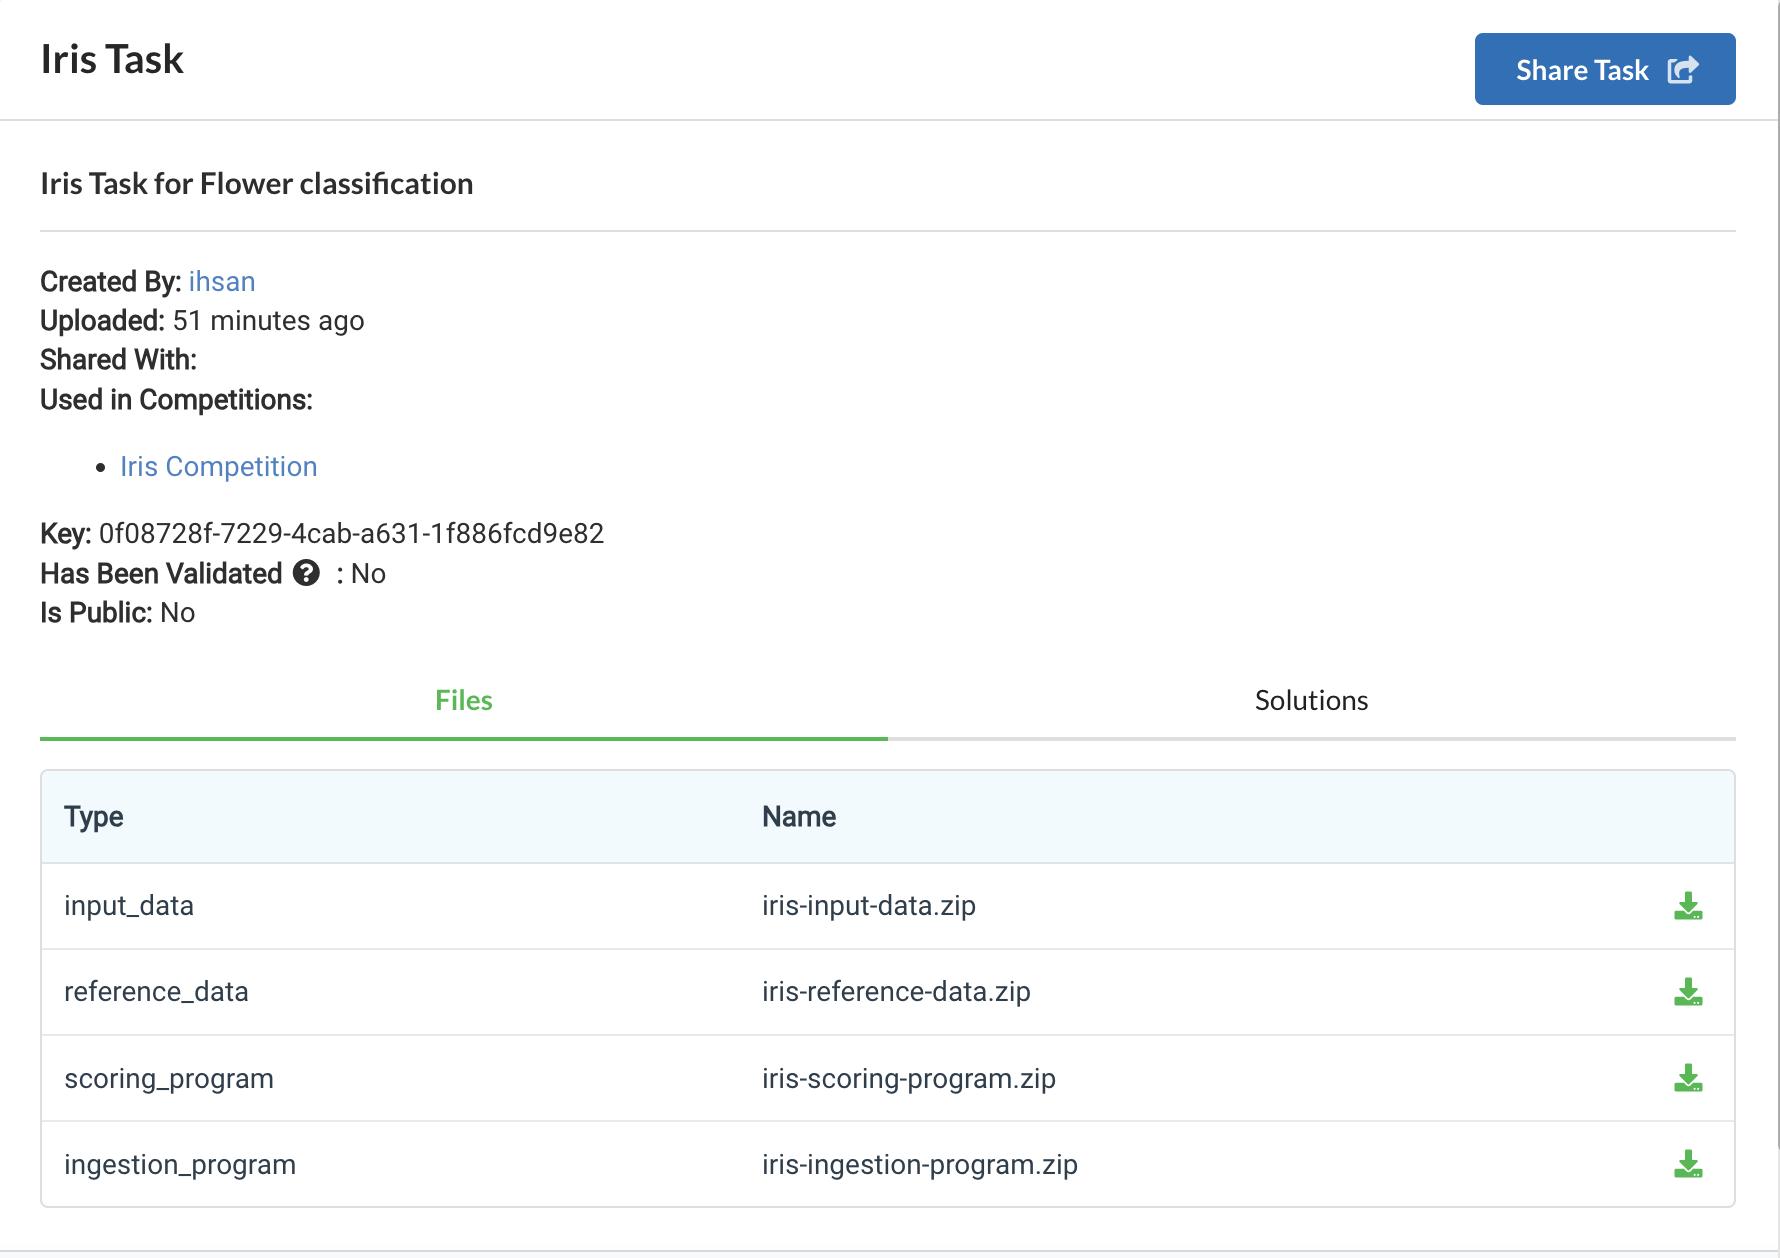This screenshot has height=1258, width=1780.
Task: Switch to the Solutions tab
Action: coord(1310,700)
